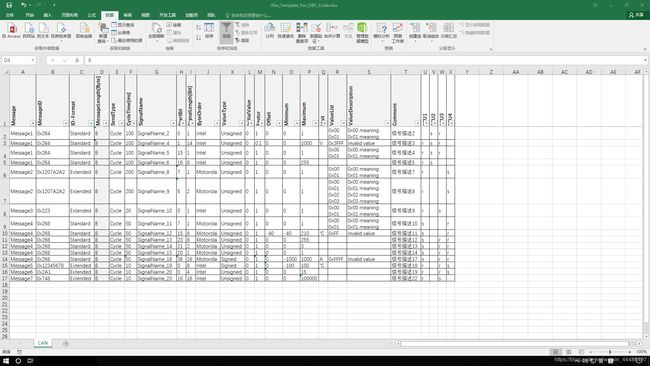
Task: Sort ascending with the A-to-Z icon
Action: (x=199, y=27)
